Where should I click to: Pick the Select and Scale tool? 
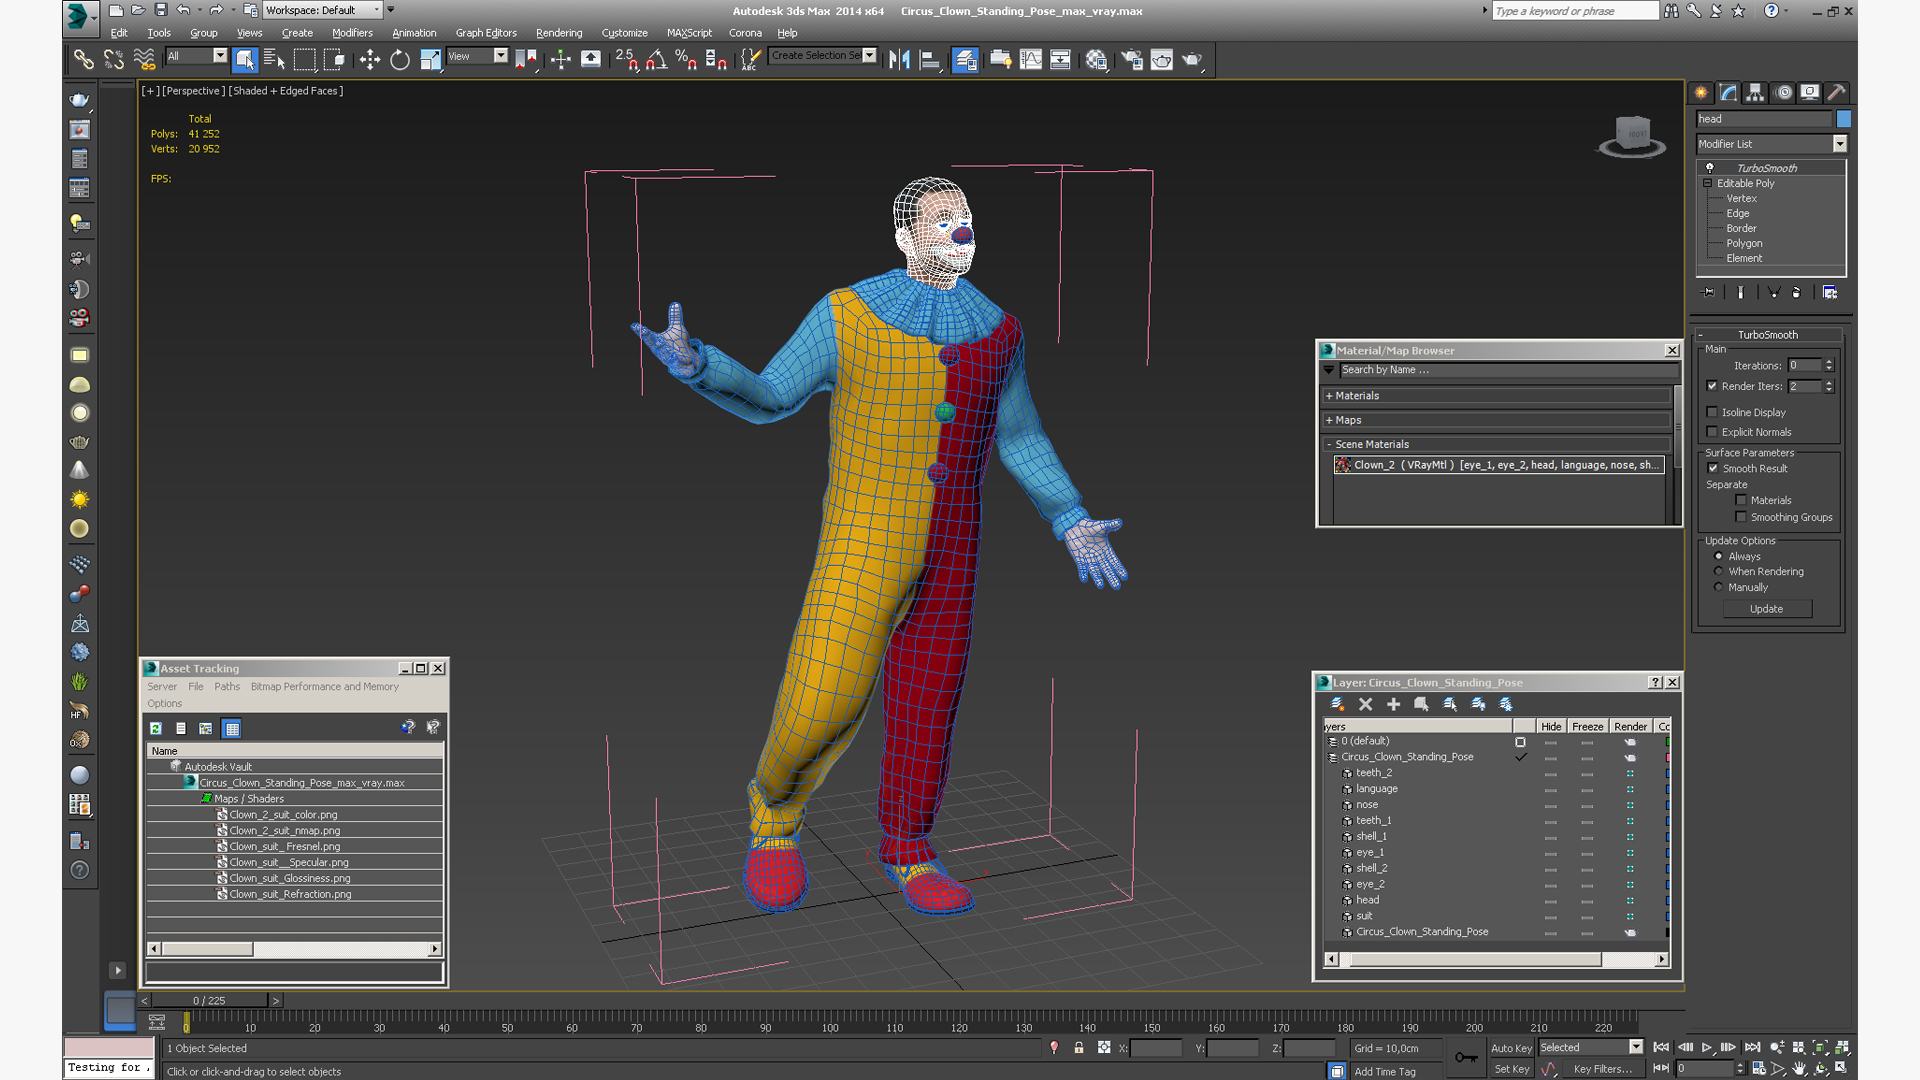pyautogui.click(x=430, y=60)
